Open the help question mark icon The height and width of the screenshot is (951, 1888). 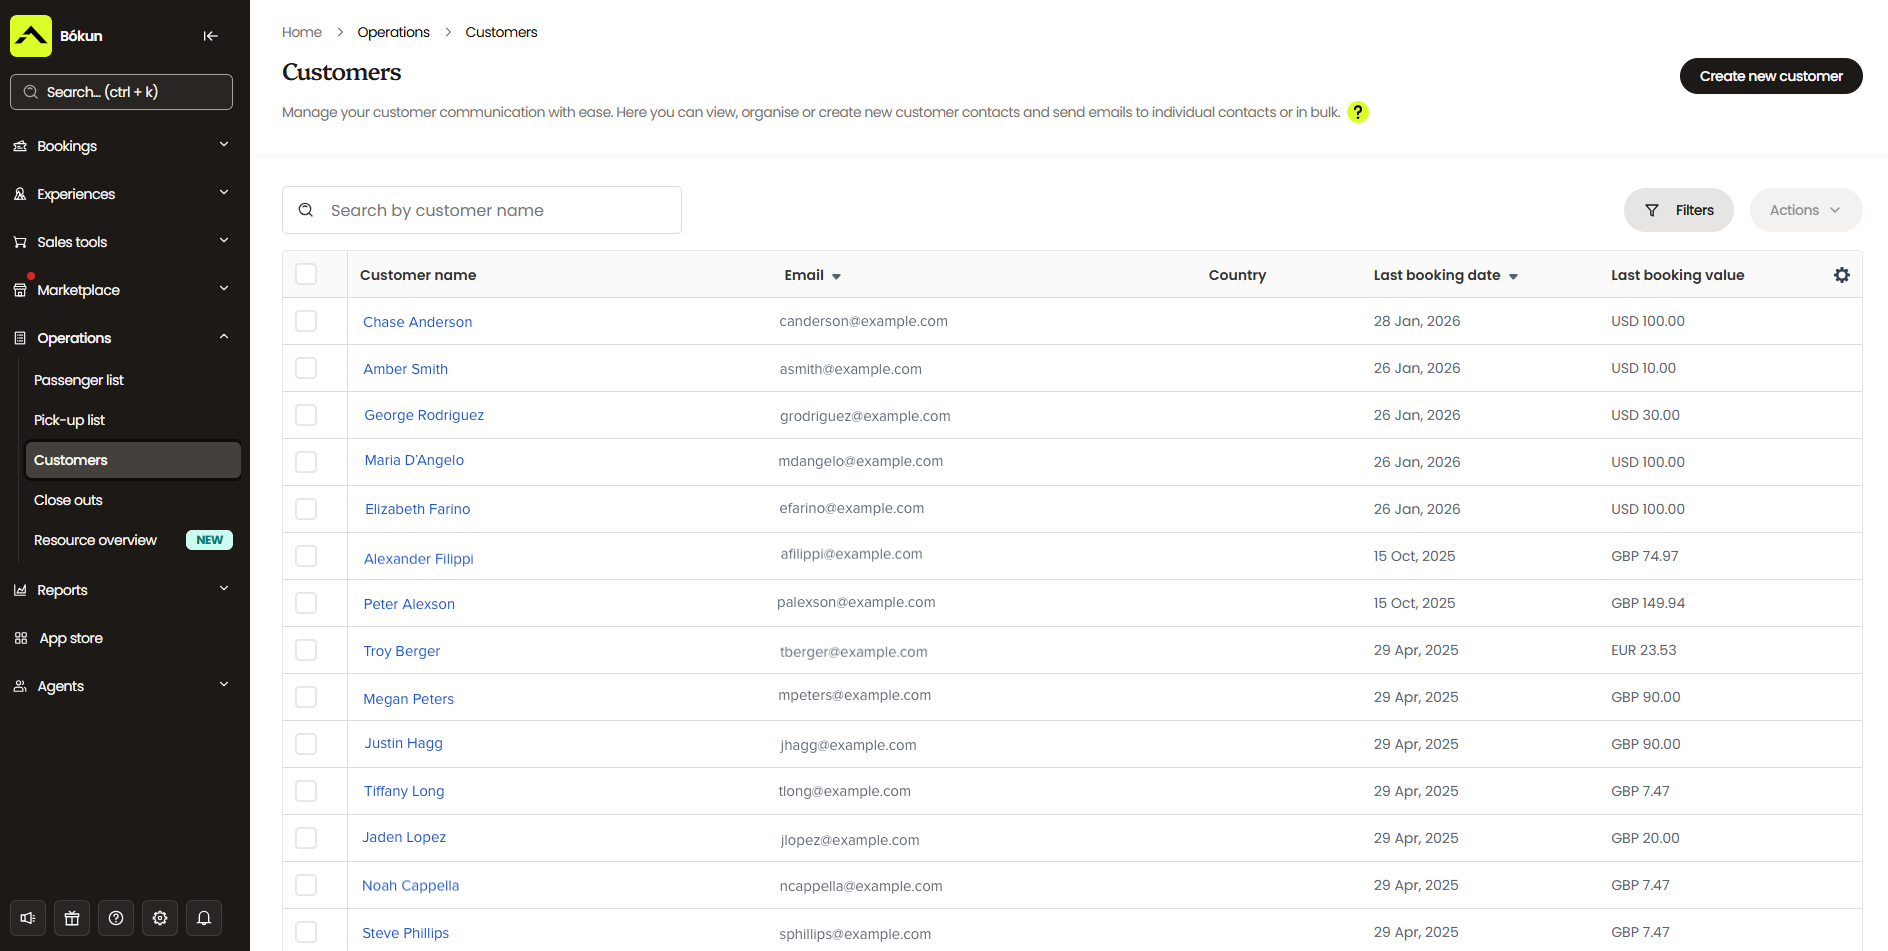pos(115,918)
